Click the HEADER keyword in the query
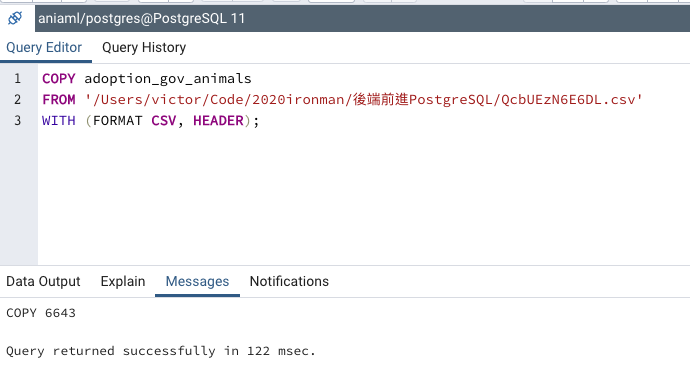The height and width of the screenshot is (383, 690). [x=218, y=121]
